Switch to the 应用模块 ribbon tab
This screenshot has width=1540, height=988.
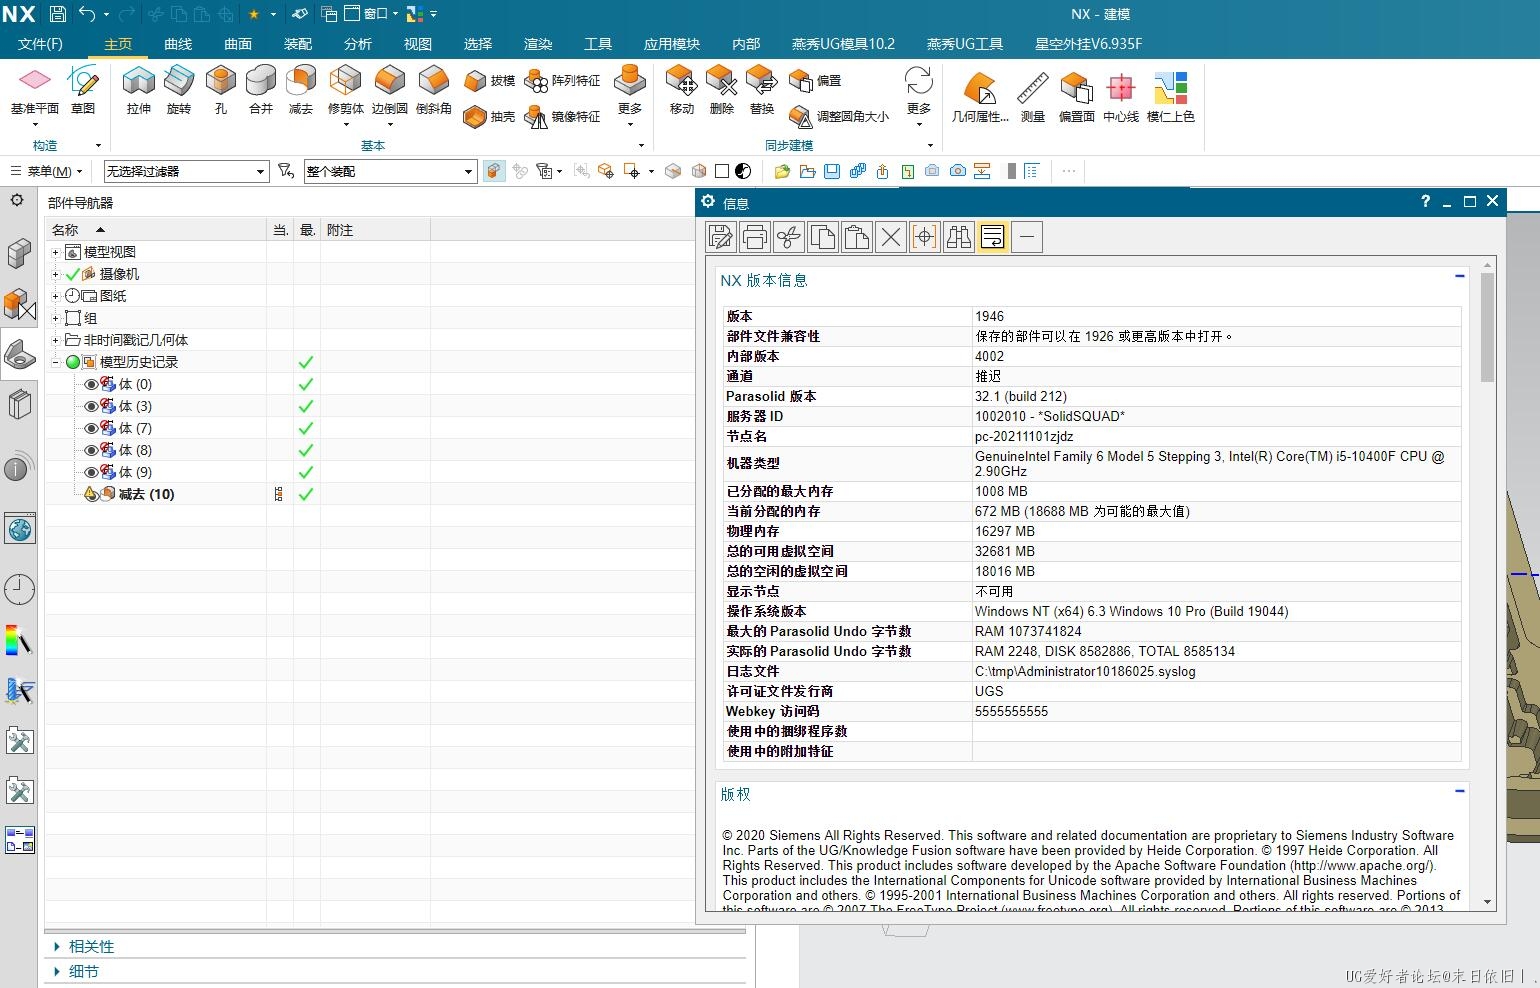tap(672, 44)
